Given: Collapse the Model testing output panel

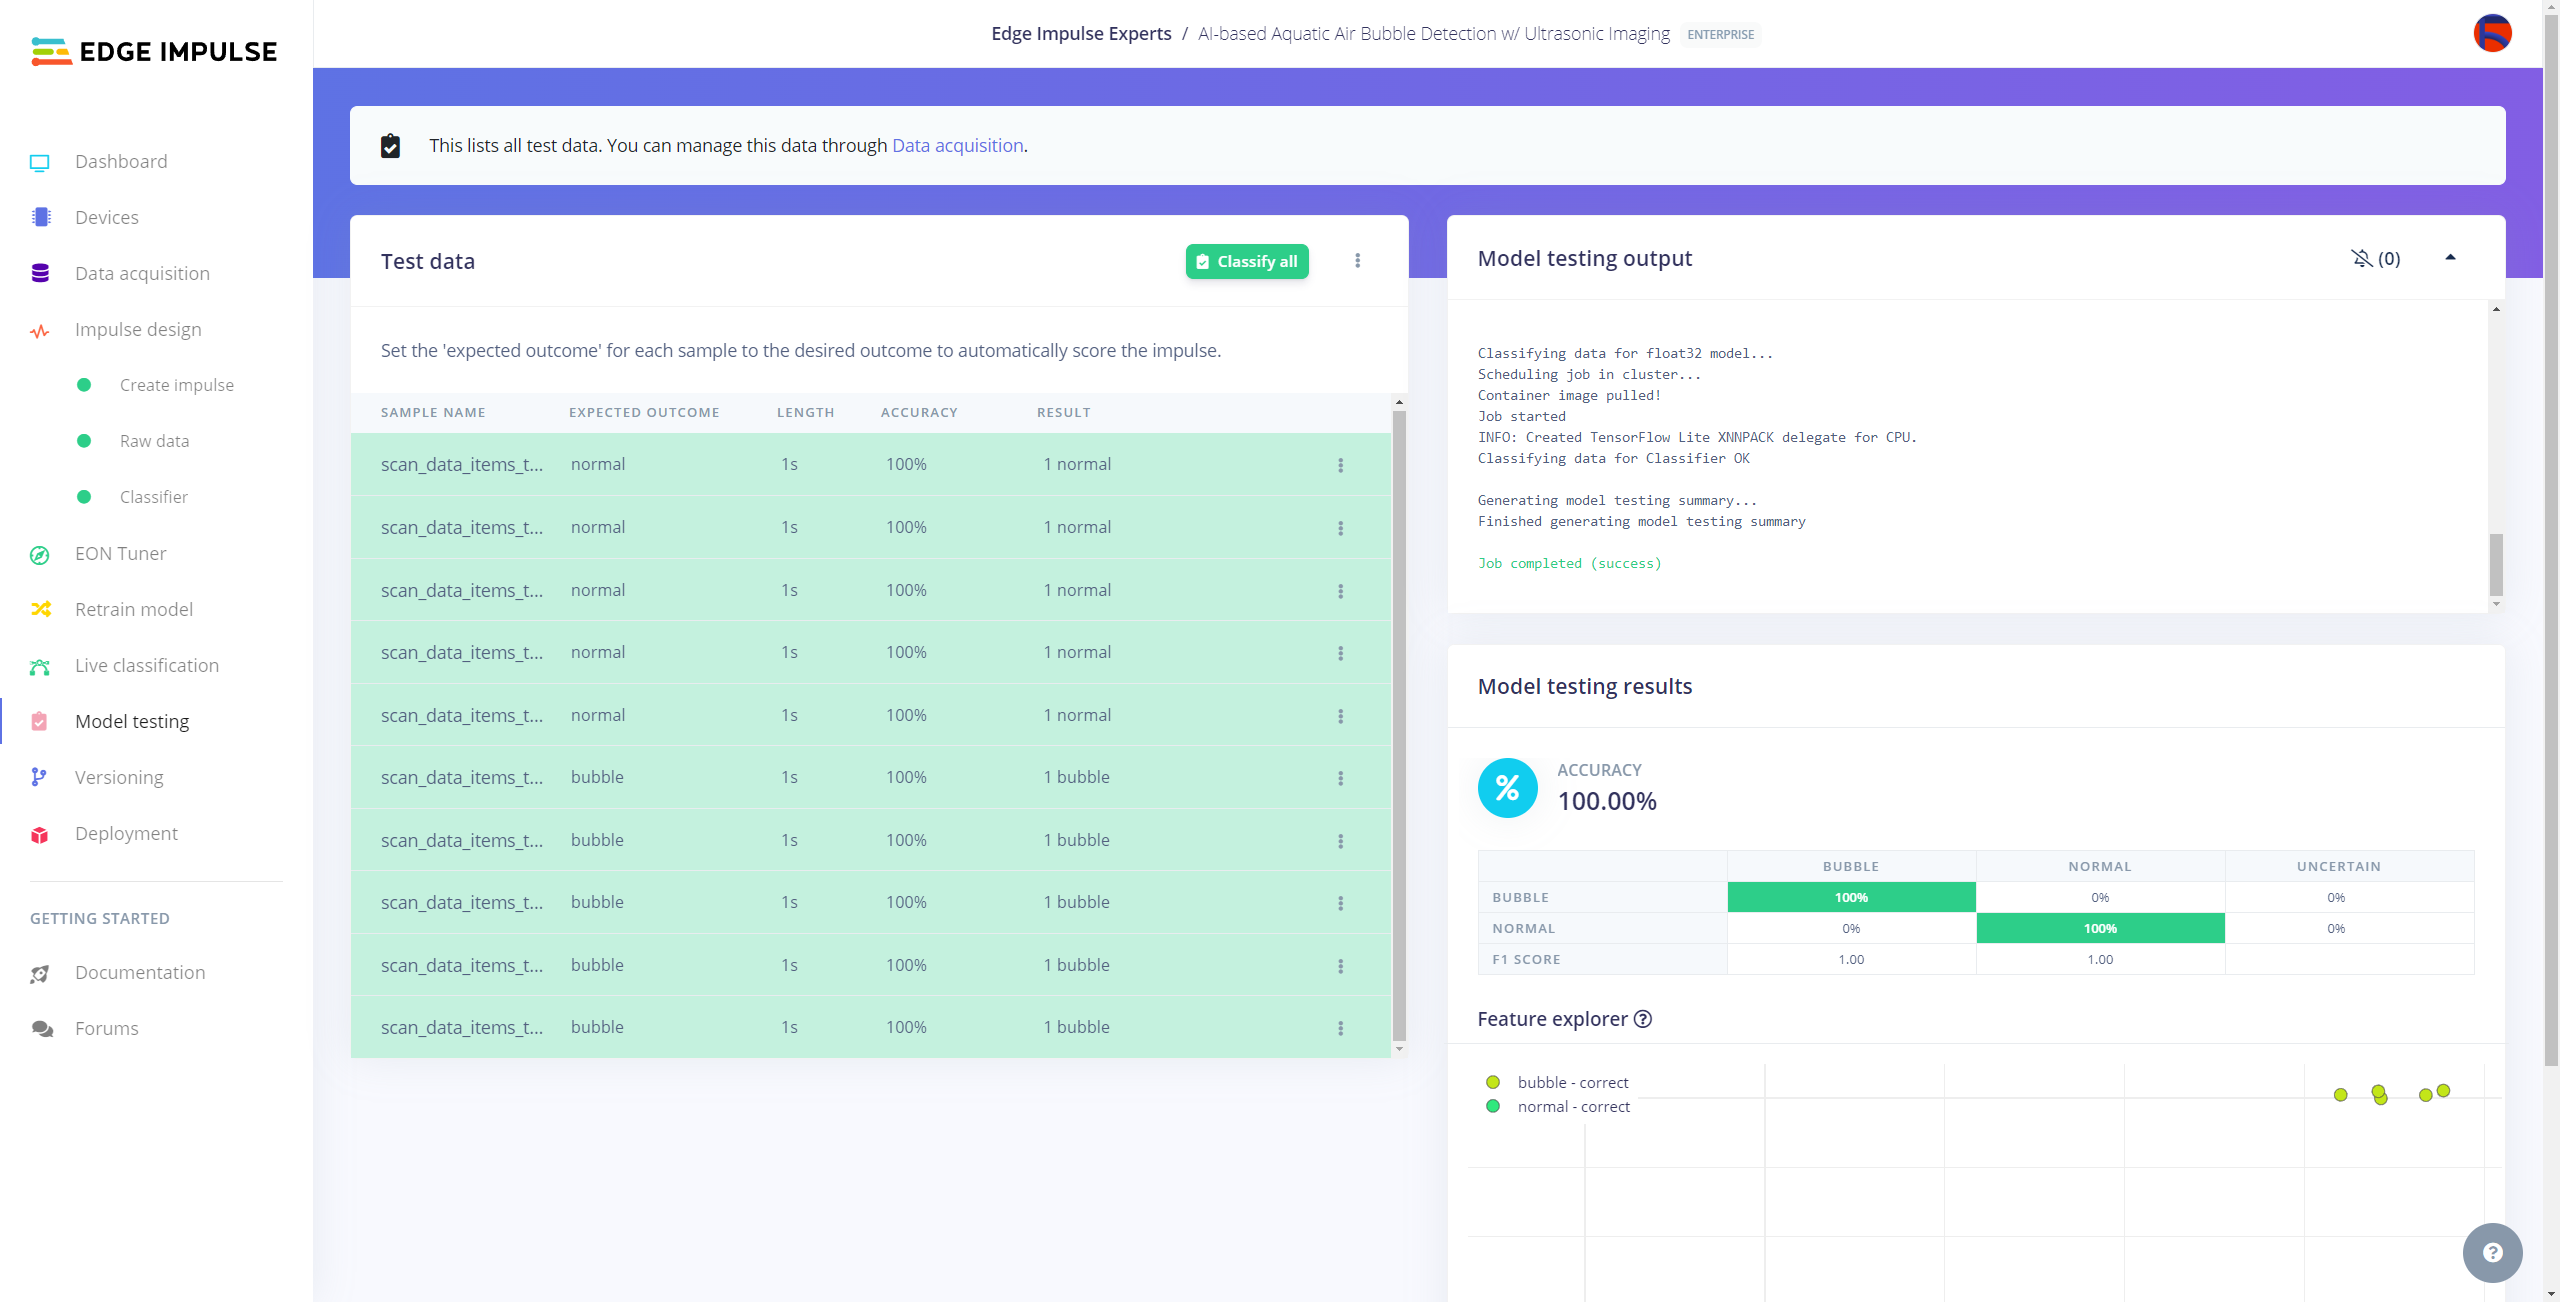Looking at the screenshot, I should [x=2450, y=258].
